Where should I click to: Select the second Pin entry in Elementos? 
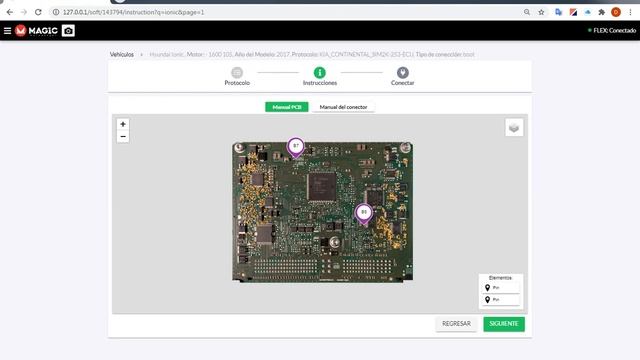500,300
